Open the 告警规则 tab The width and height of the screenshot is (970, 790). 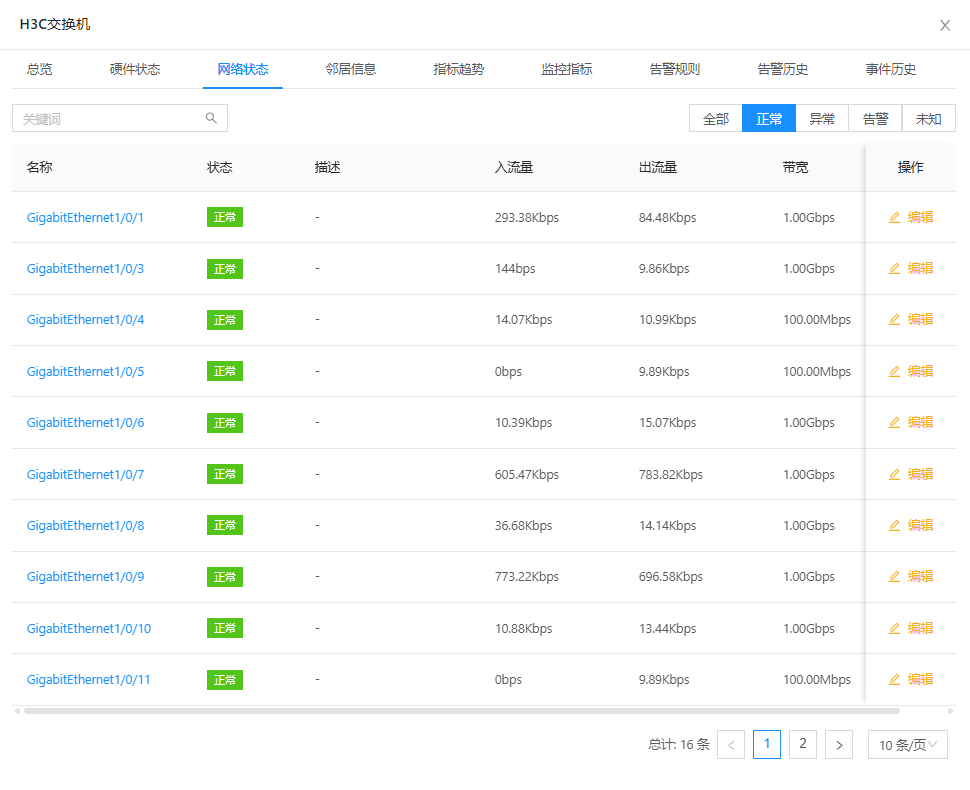point(675,69)
